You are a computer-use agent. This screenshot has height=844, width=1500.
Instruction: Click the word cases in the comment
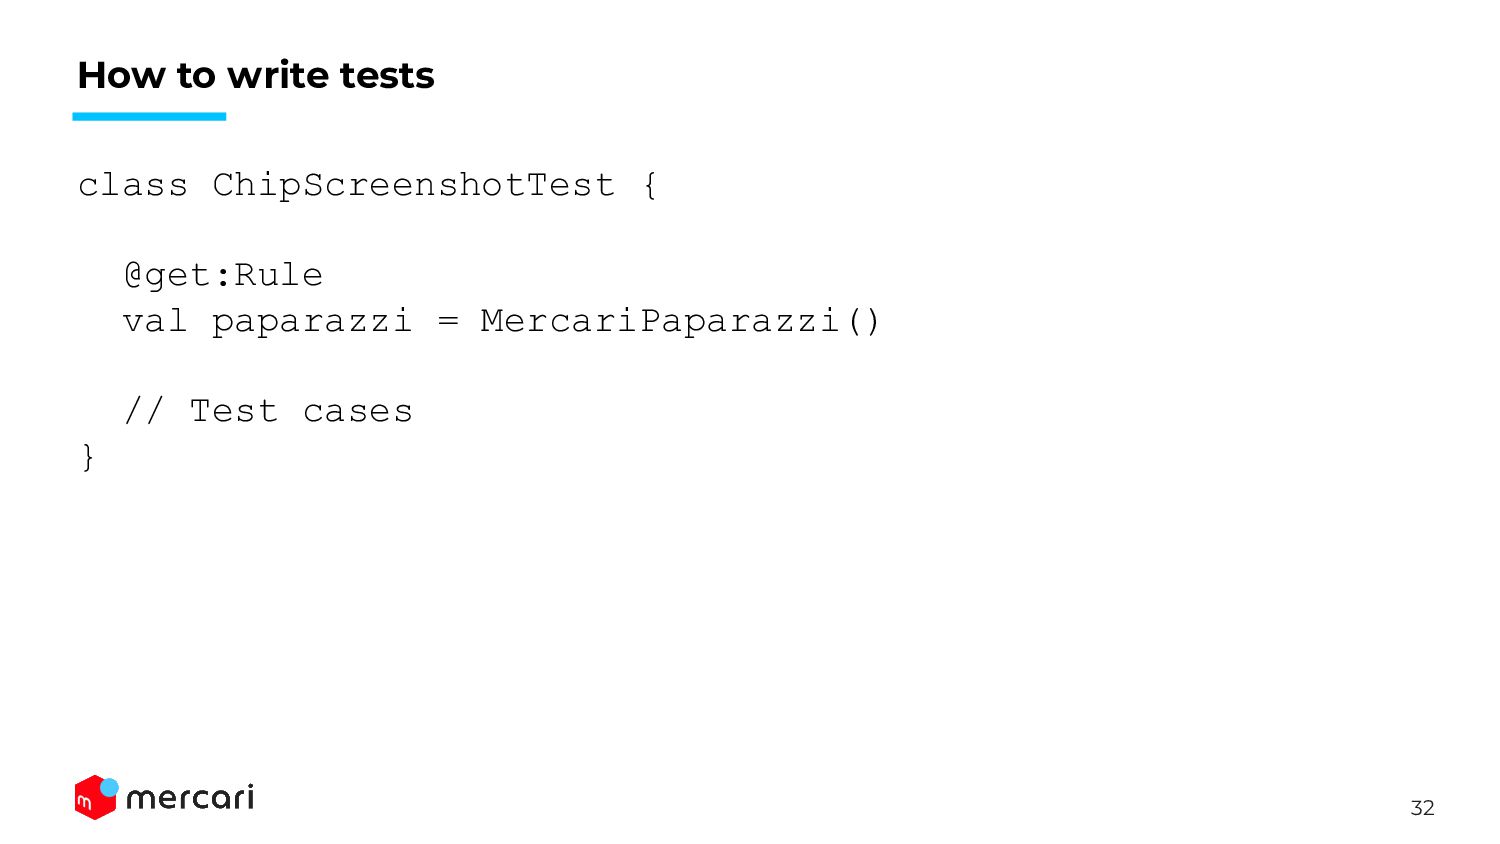coord(357,412)
